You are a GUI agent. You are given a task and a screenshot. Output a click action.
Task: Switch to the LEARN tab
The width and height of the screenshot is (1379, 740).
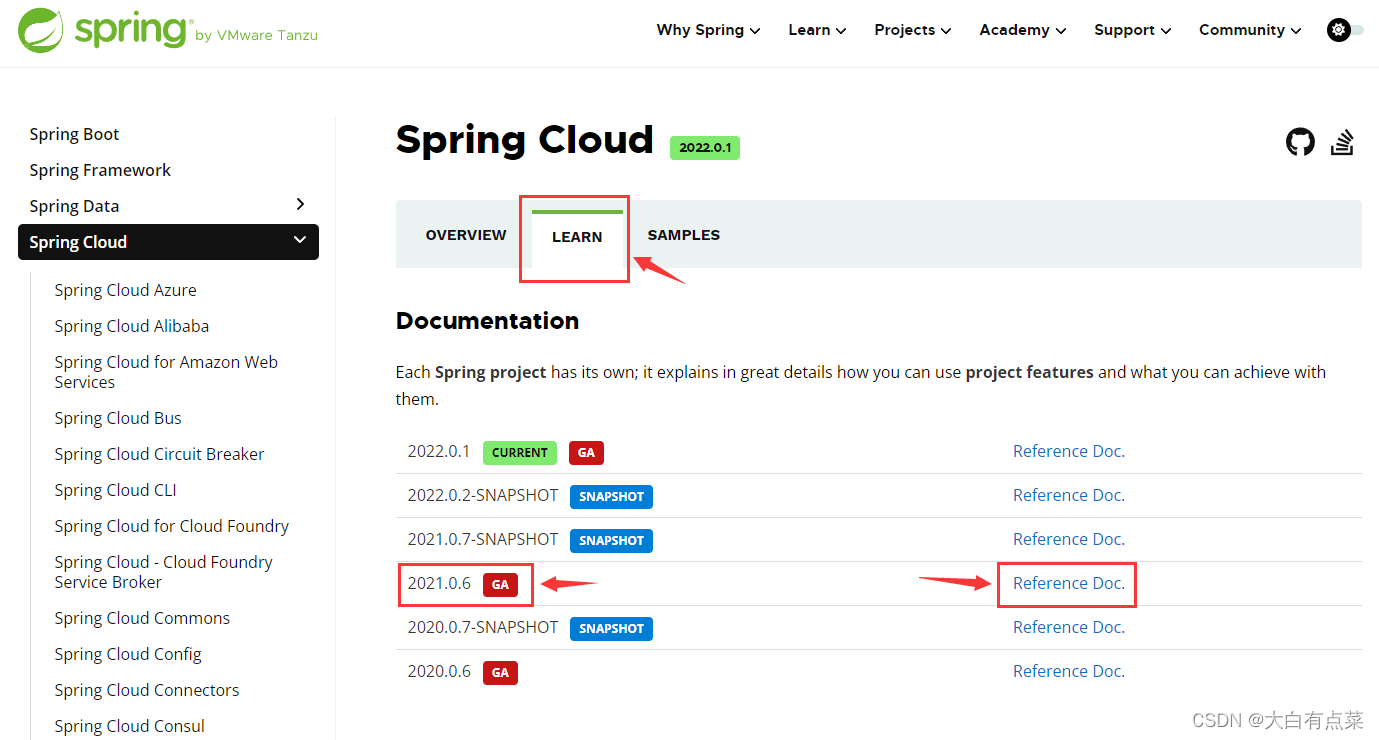pyautogui.click(x=577, y=237)
